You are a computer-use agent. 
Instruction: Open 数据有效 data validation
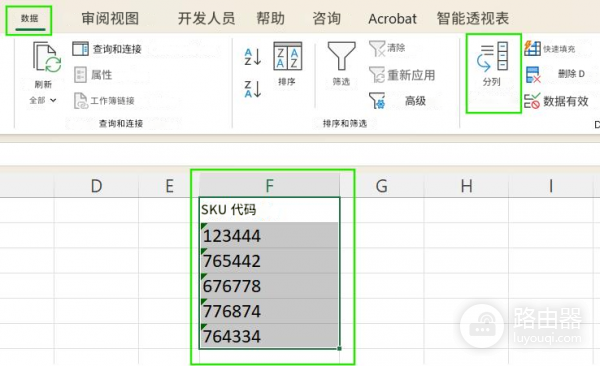pyautogui.click(x=556, y=101)
